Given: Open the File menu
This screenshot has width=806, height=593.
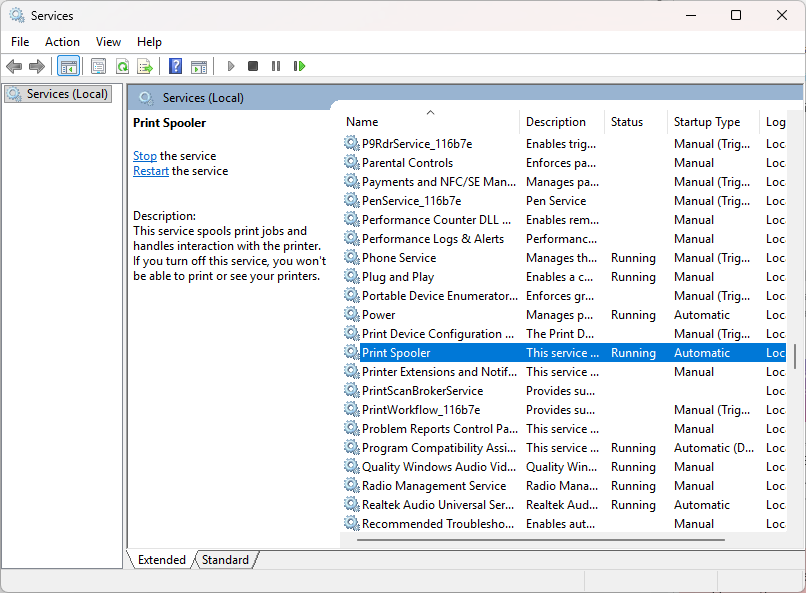Looking at the screenshot, I should [20, 42].
